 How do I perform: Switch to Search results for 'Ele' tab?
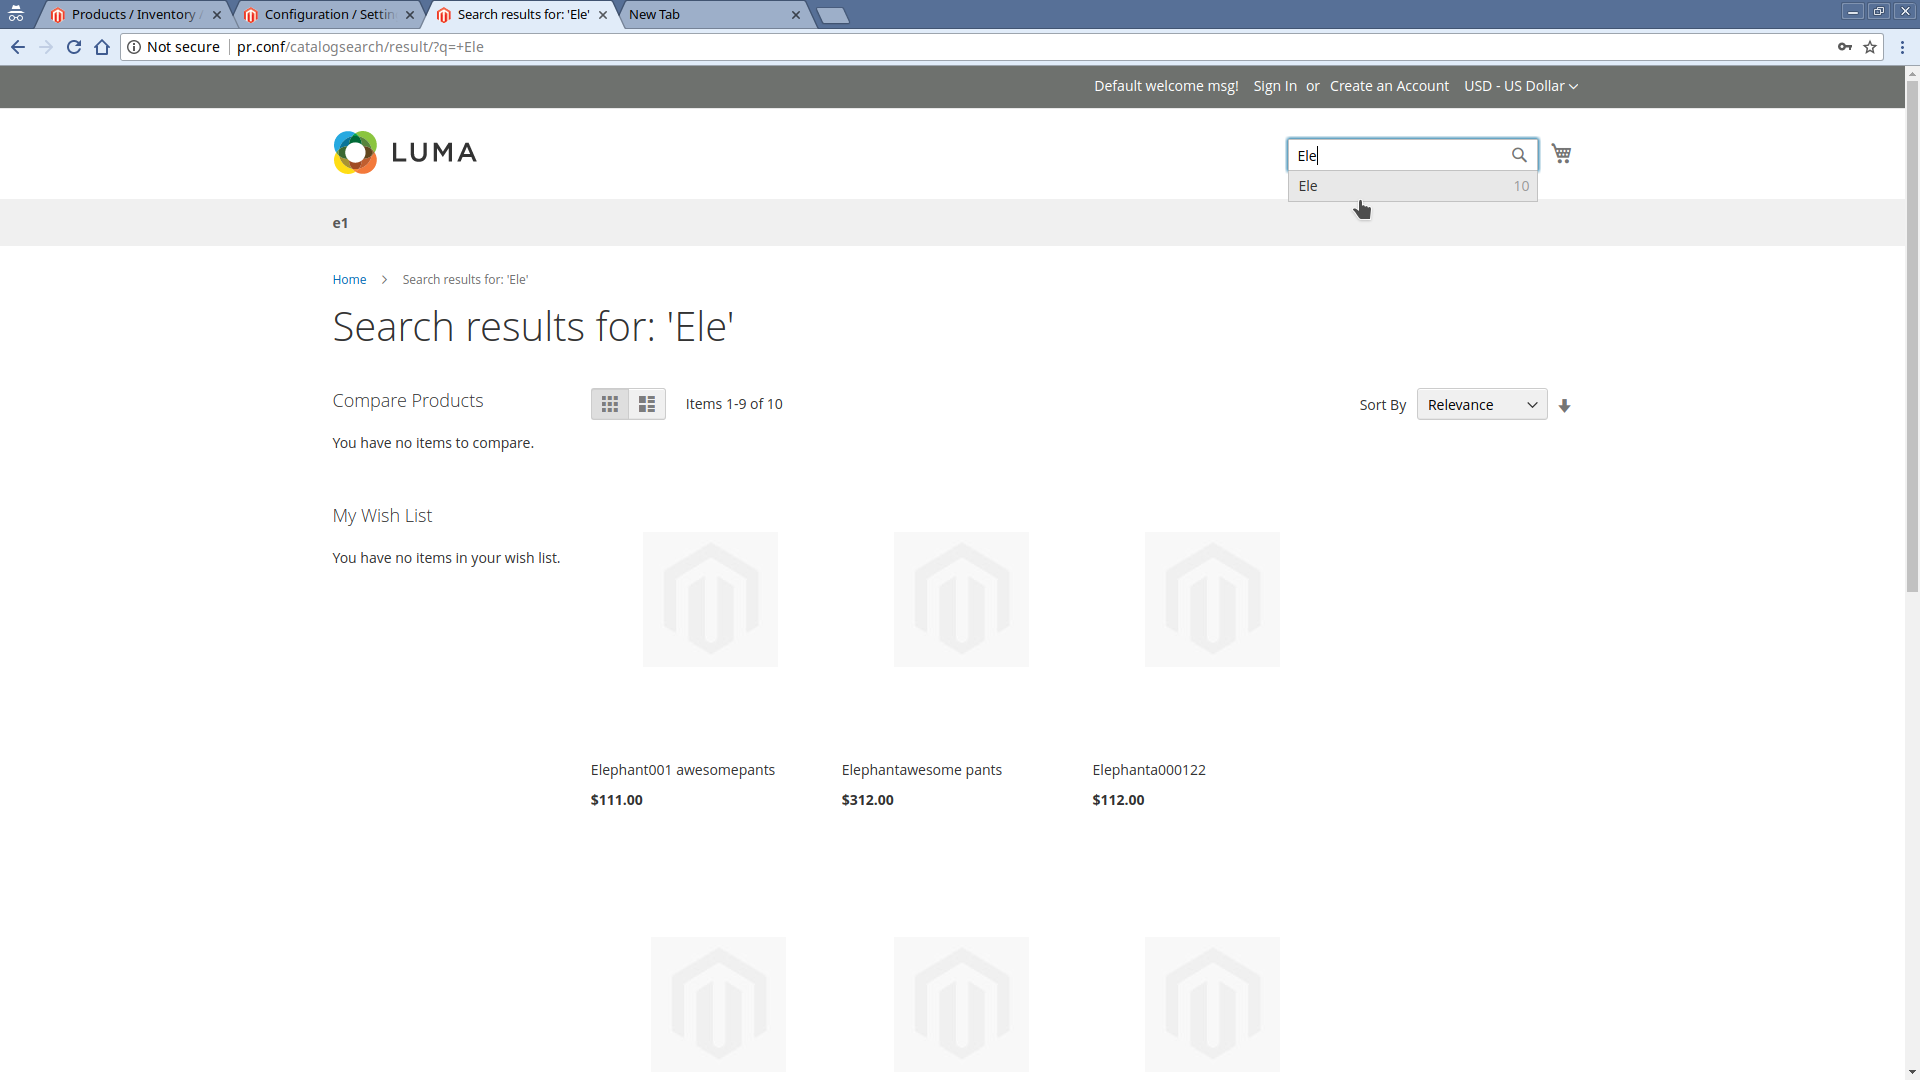pyautogui.click(x=520, y=15)
